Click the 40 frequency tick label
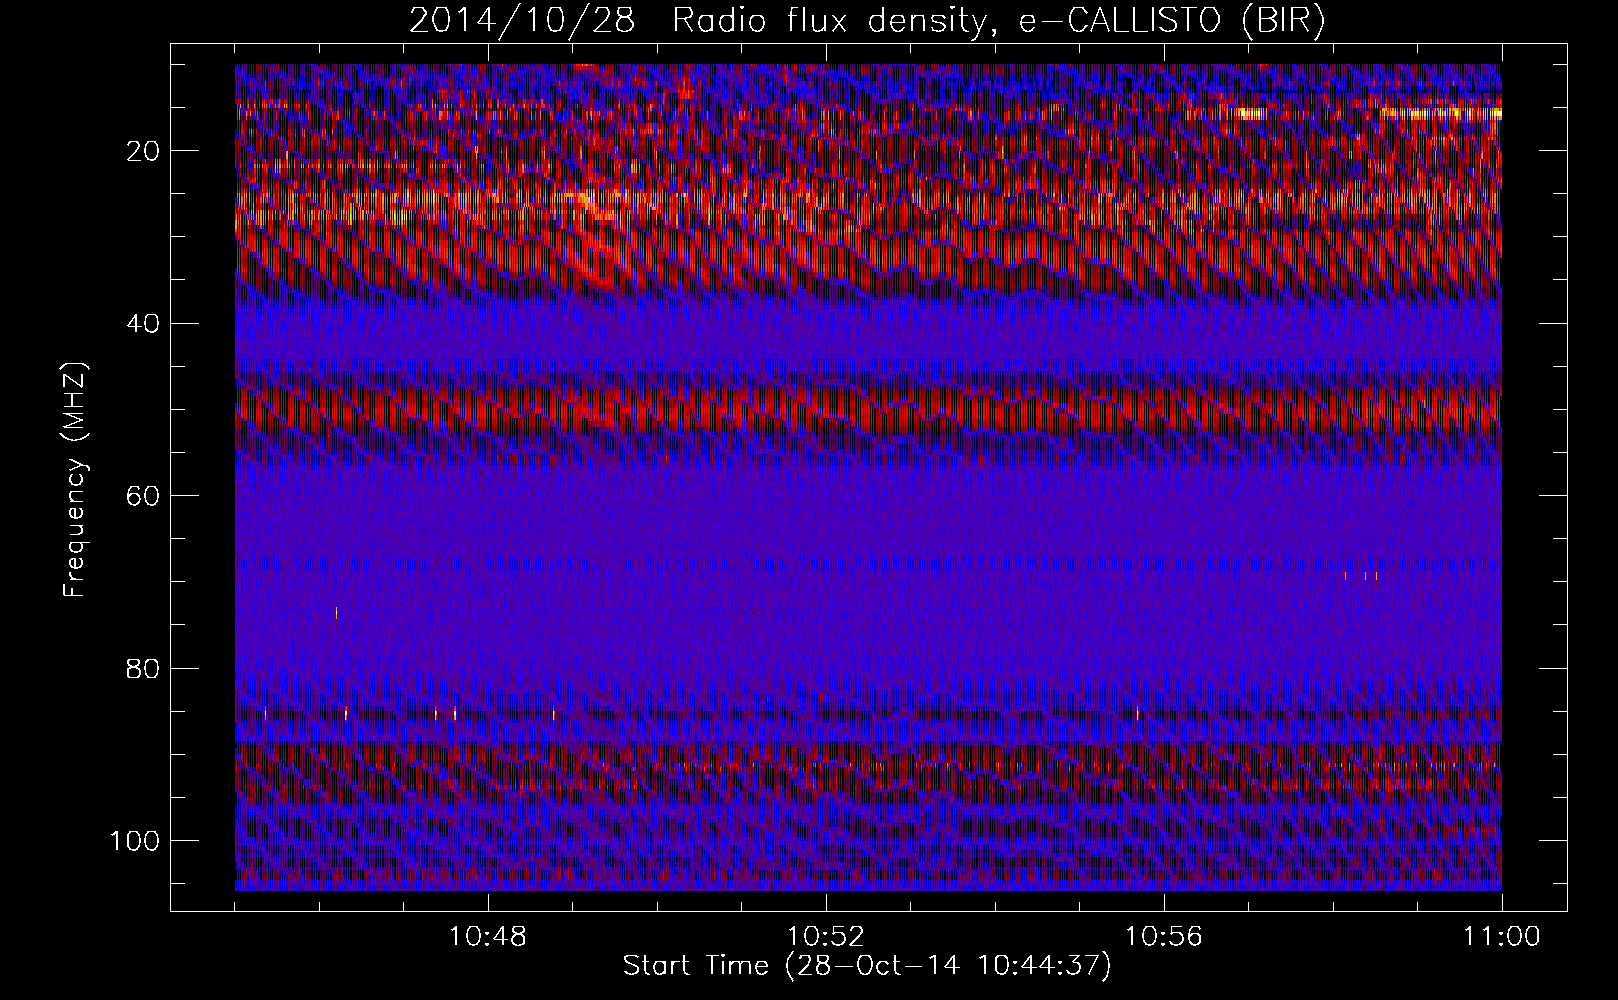The width and height of the screenshot is (1618, 1000). click(x=144, y=323)
